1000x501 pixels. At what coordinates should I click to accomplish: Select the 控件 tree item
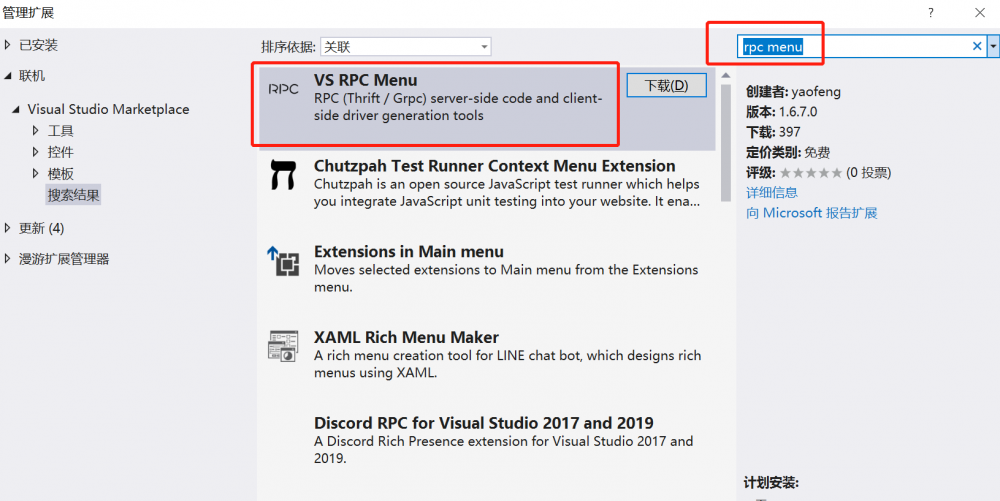point(61,152)
